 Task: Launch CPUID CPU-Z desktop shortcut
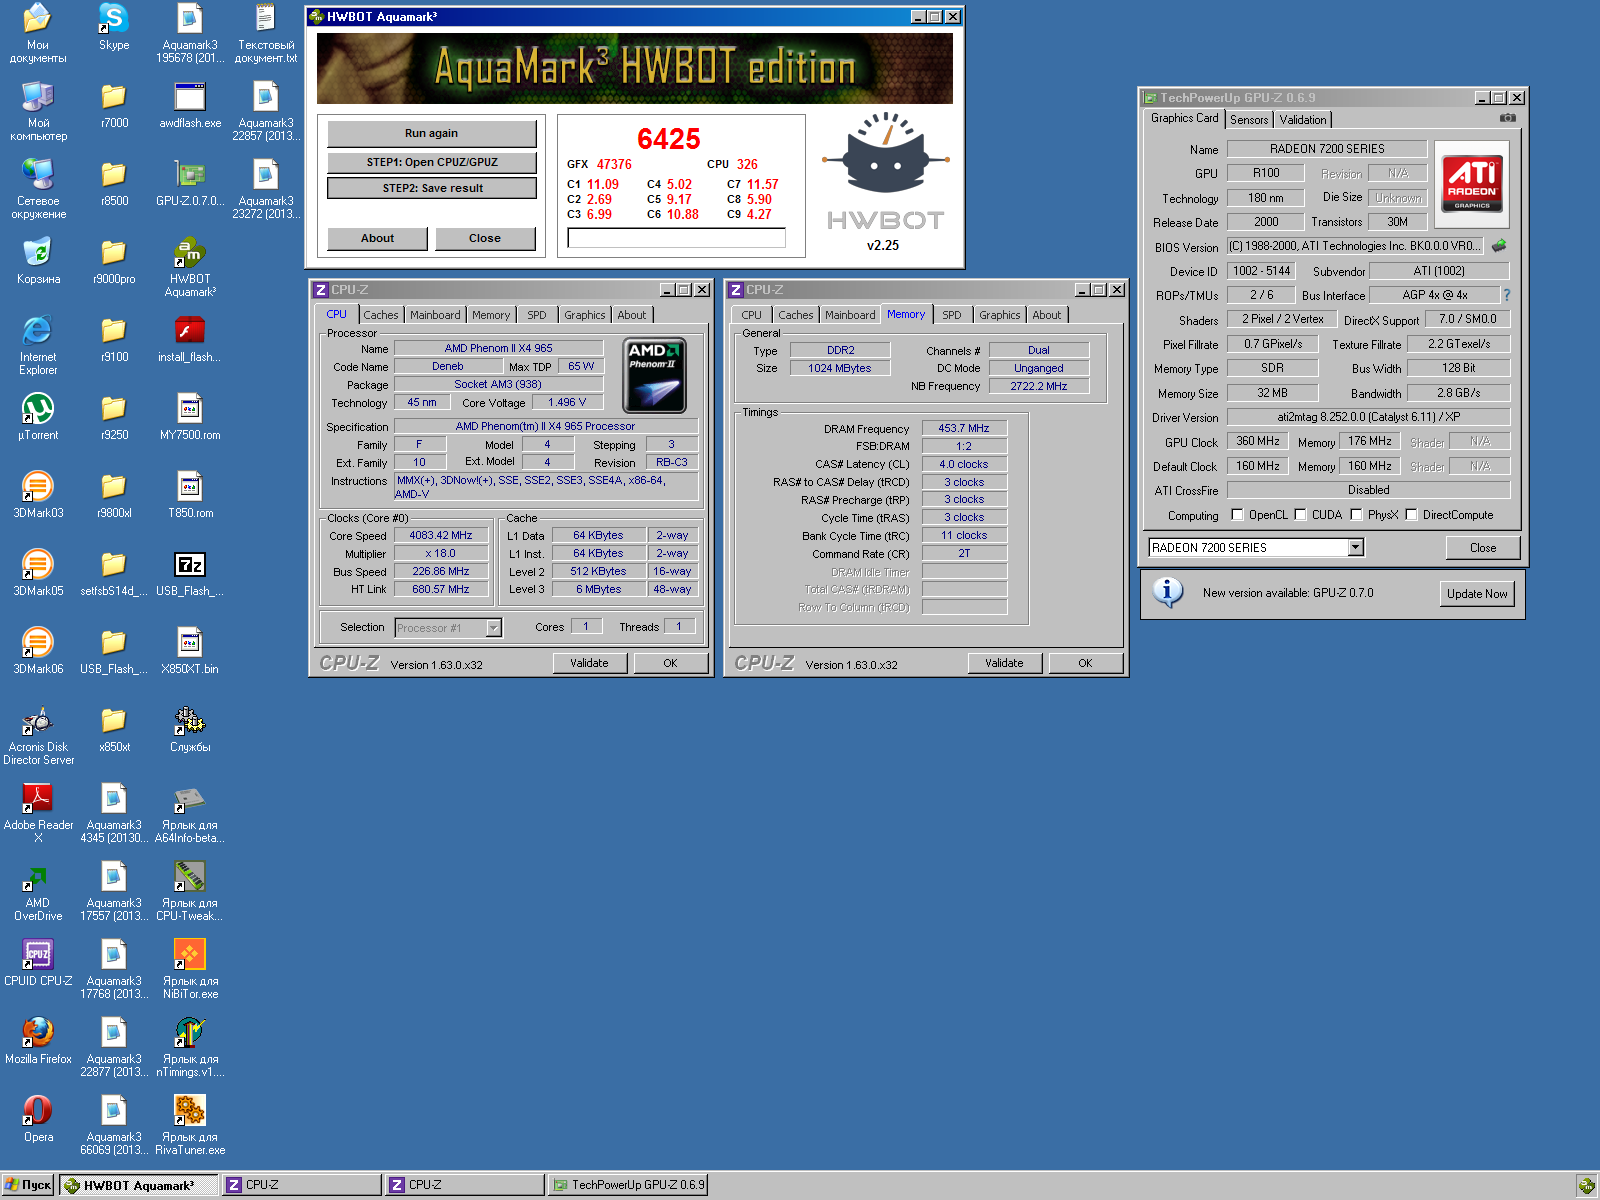38,954
